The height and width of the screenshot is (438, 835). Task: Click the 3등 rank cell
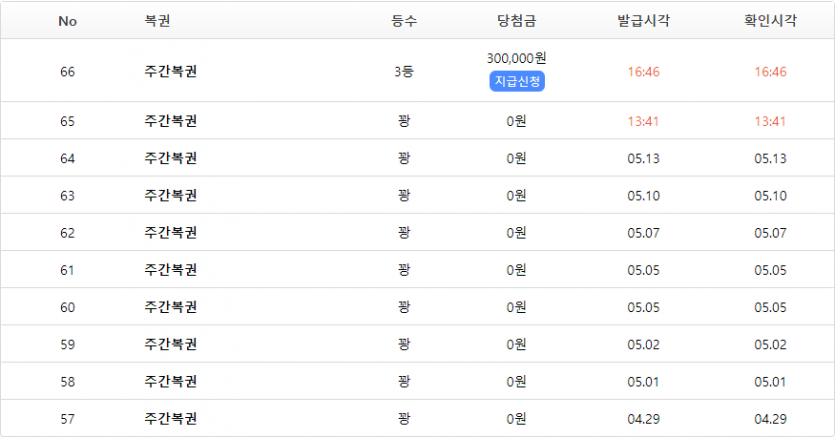[404, 71]
